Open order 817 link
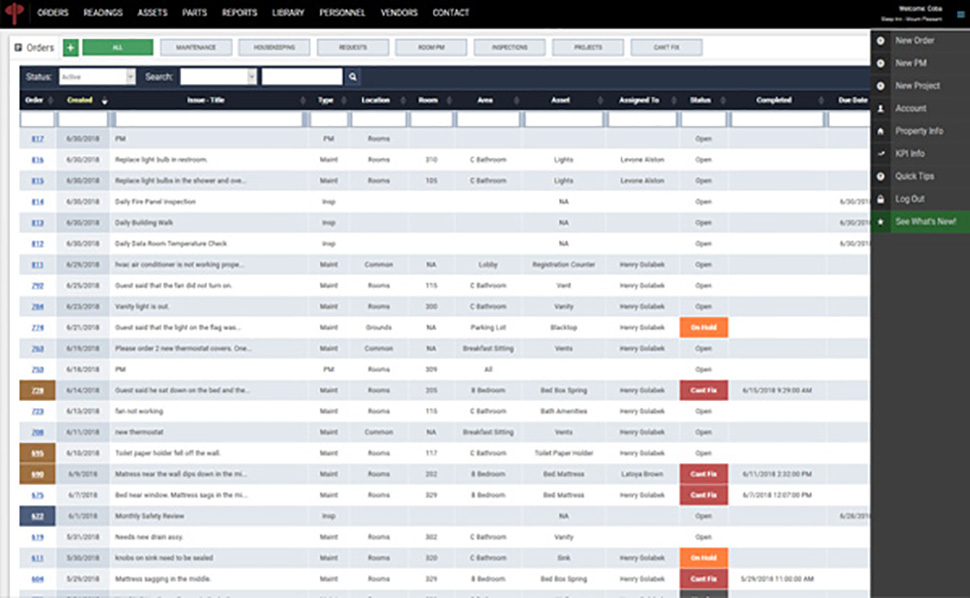This screenshot has height=598, width=970. (38, 139)
